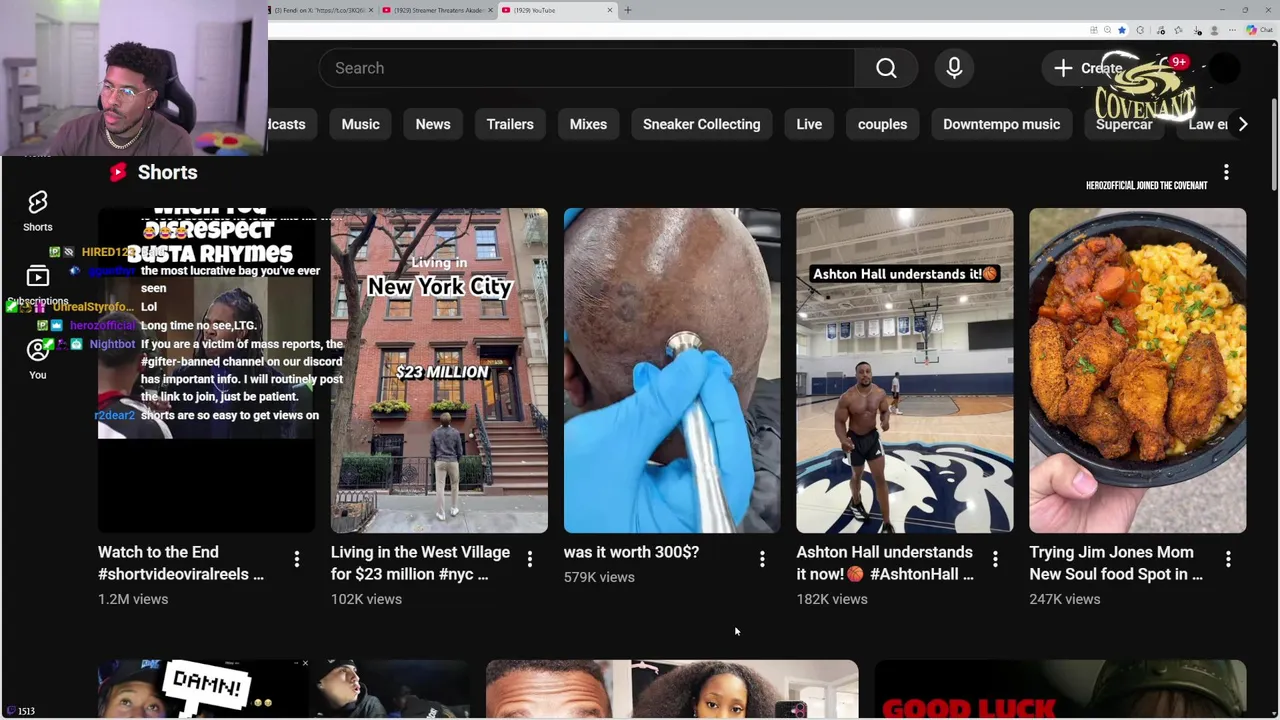Click '247K views' under Jim Jones short
This screenshot has width=1280, height=720.
click(x=1065, y=599)
